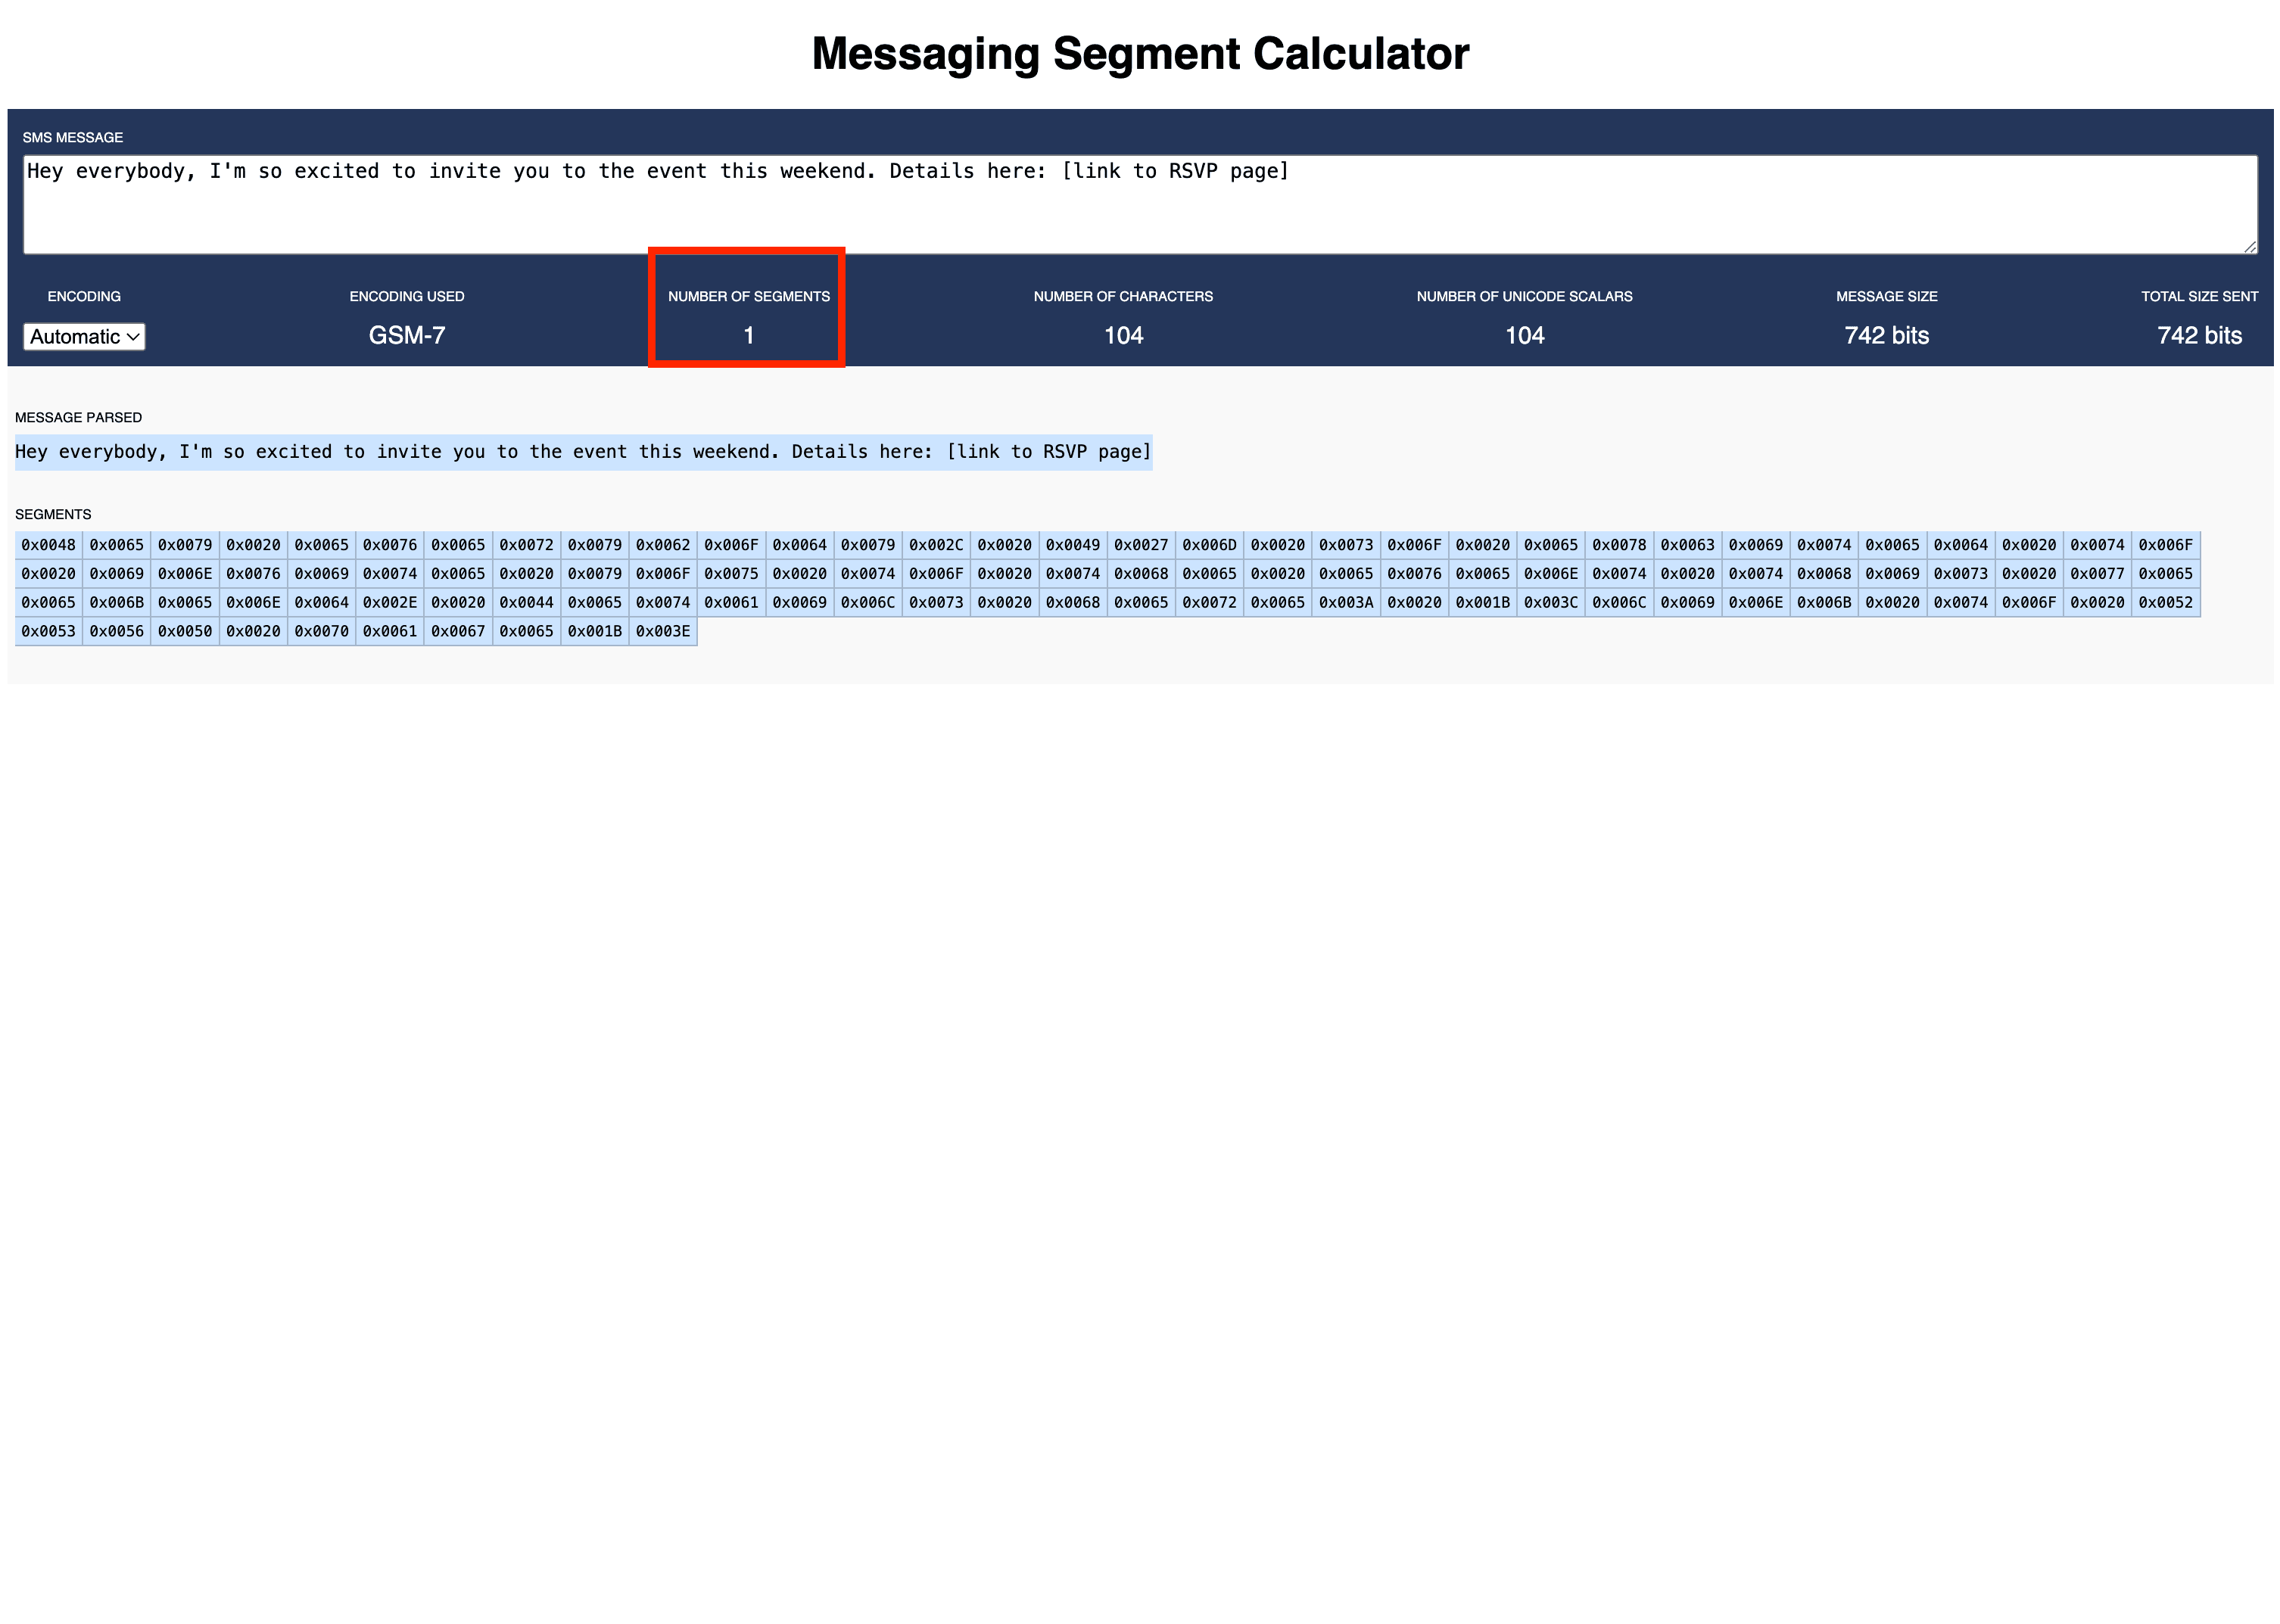Click the Number of Unicode Scalars value
The image size is (2280, 1624).
1524,336
